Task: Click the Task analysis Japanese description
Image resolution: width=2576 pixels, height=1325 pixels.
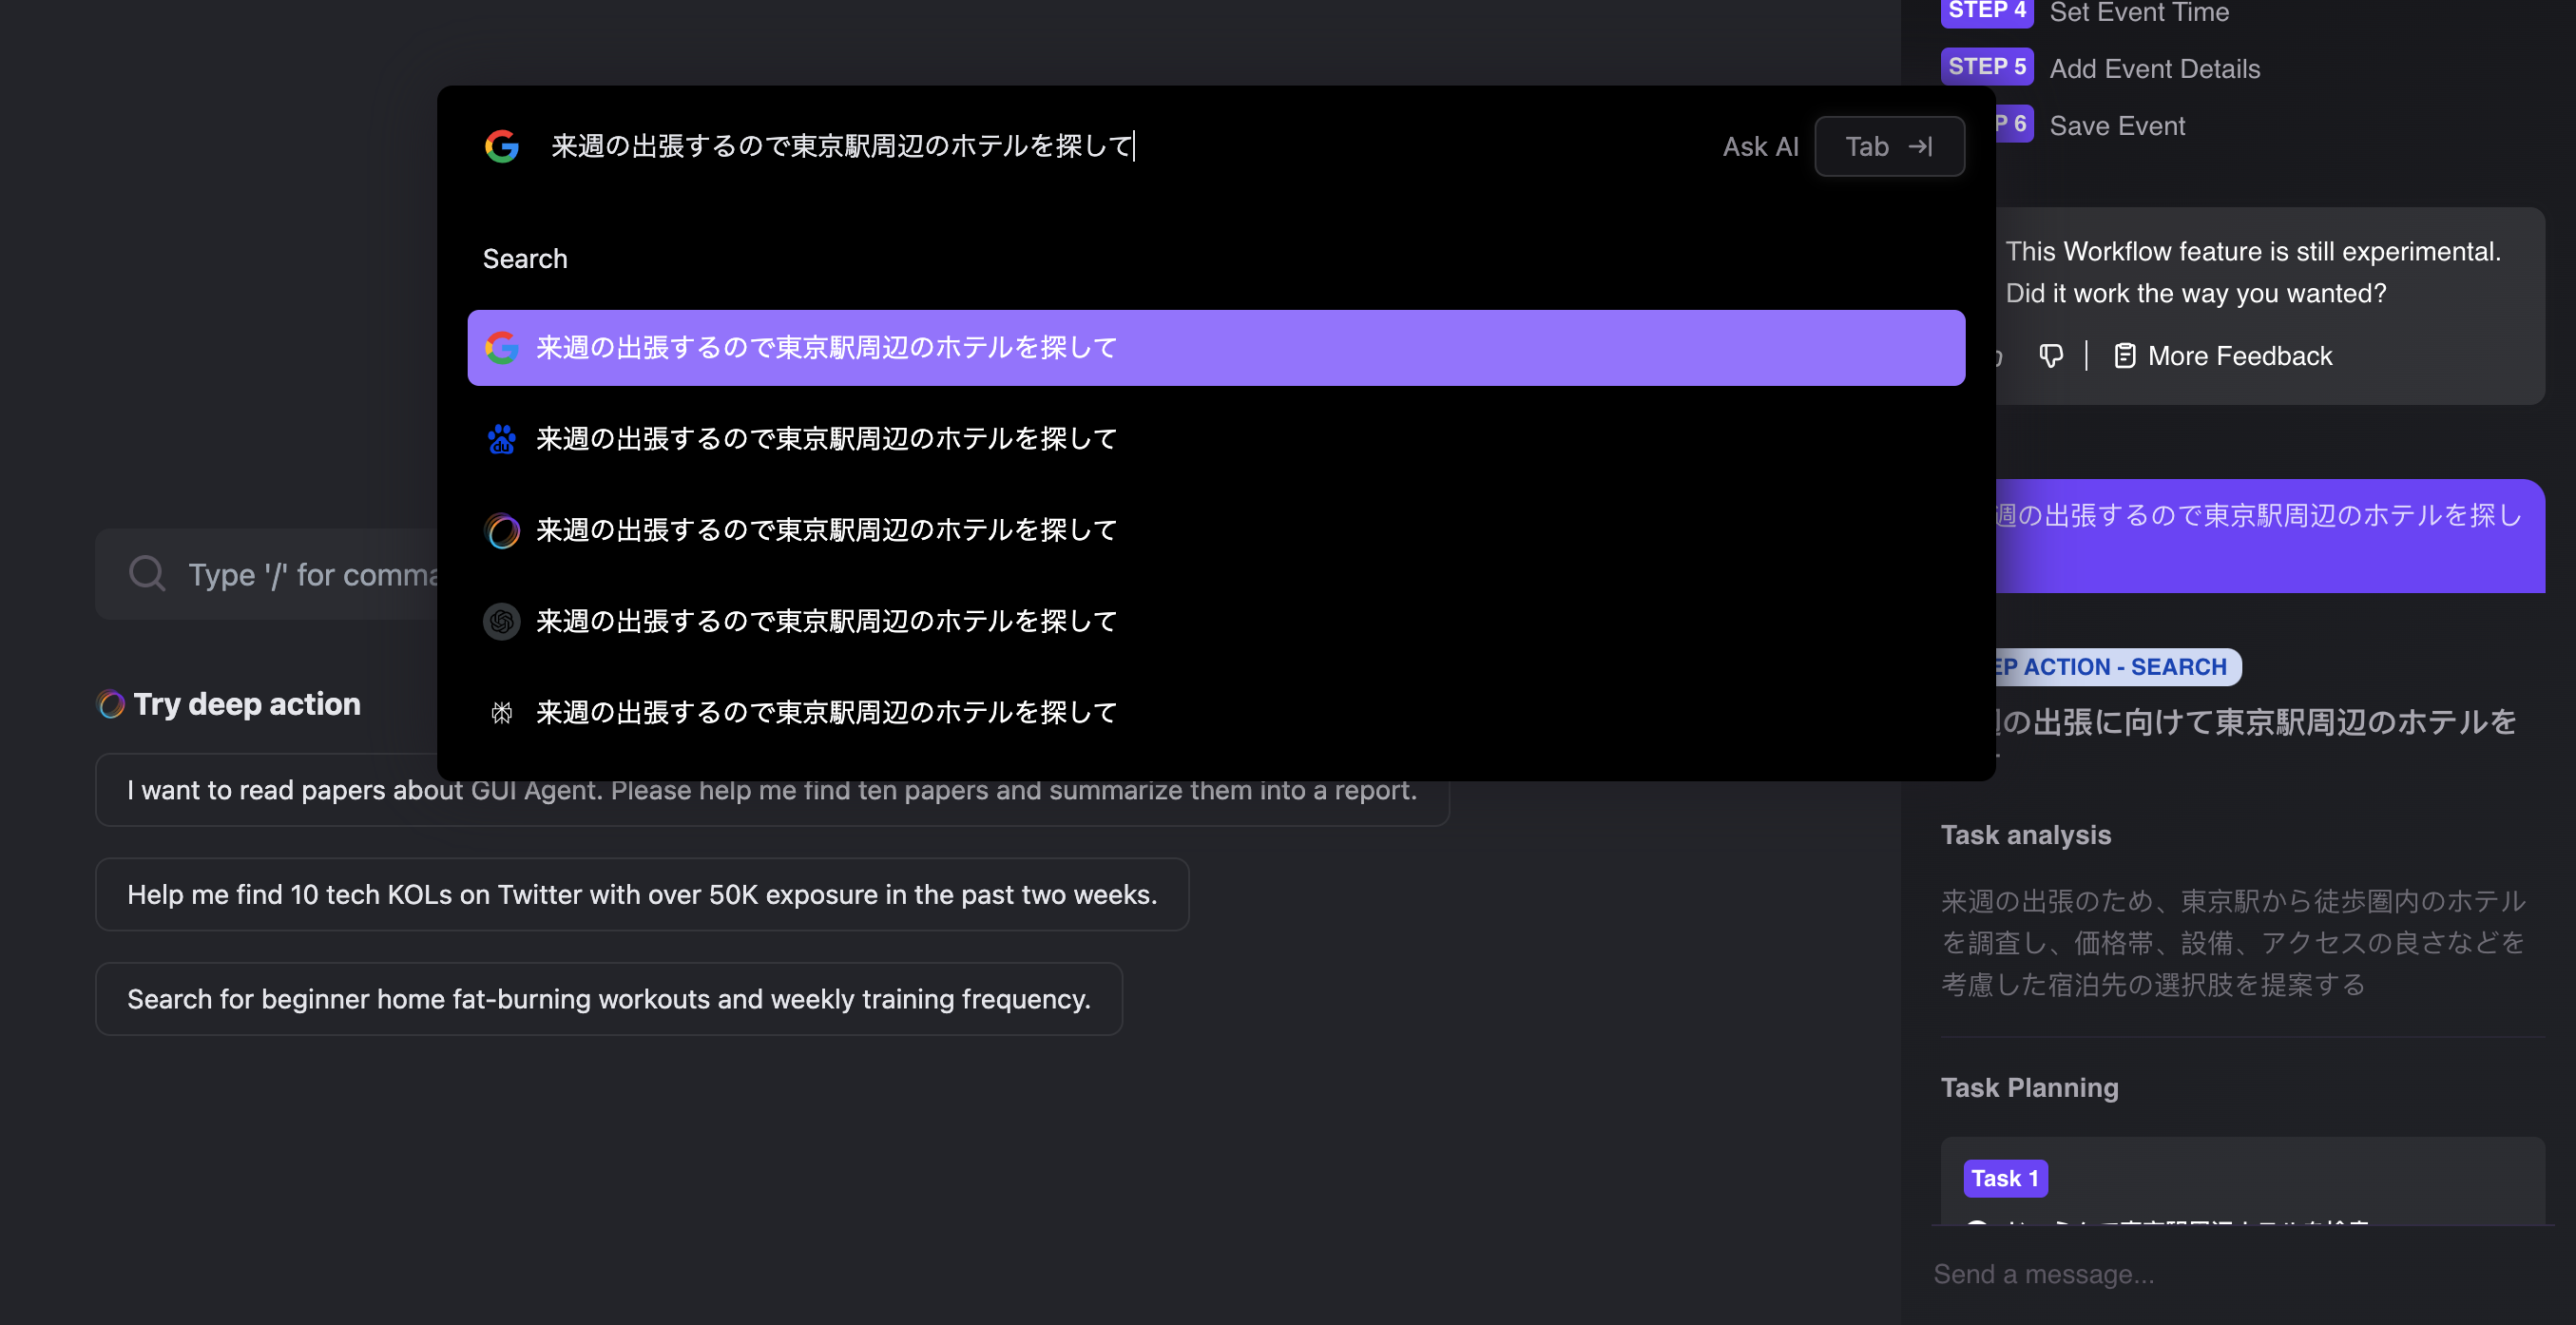Action: pos(2233,942)
